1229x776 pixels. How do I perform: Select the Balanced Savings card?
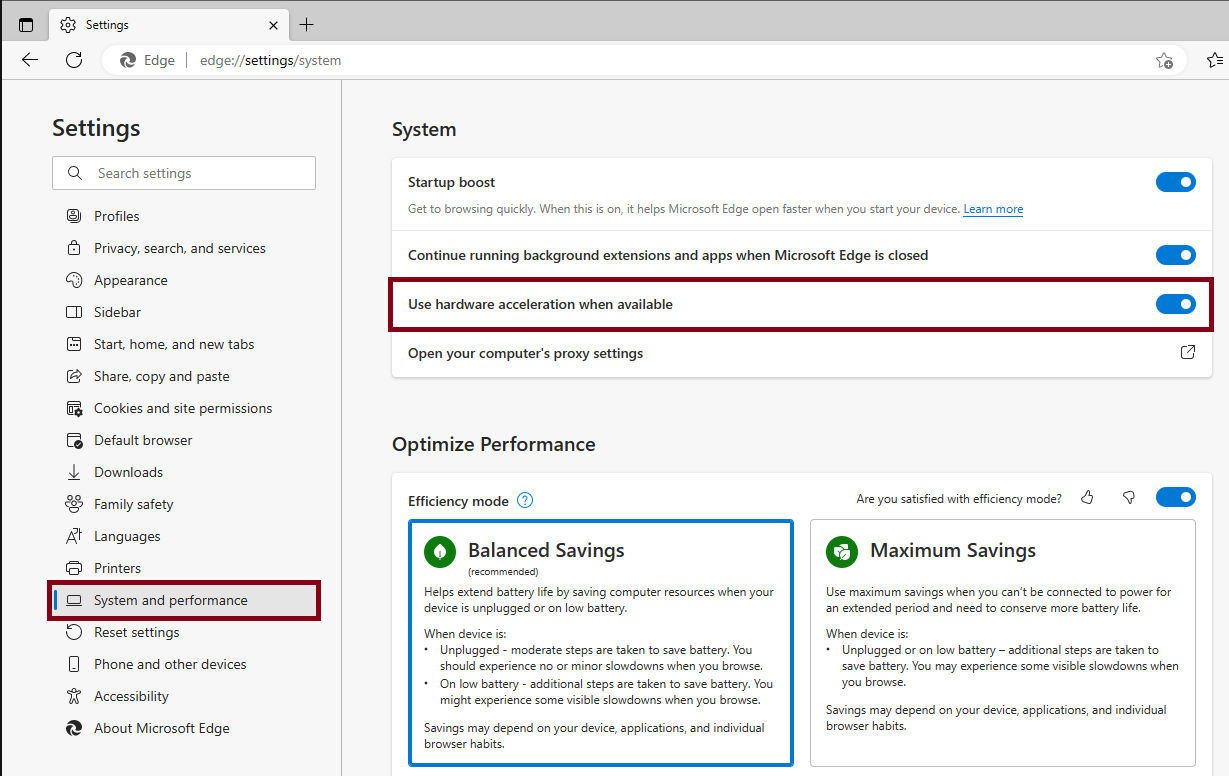pos(601,643)
